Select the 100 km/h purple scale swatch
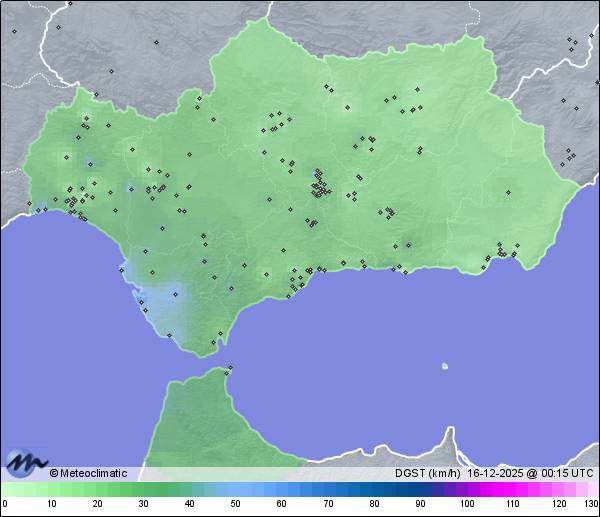600x517 pixels. pyautogui.click(x=467, y=490)
